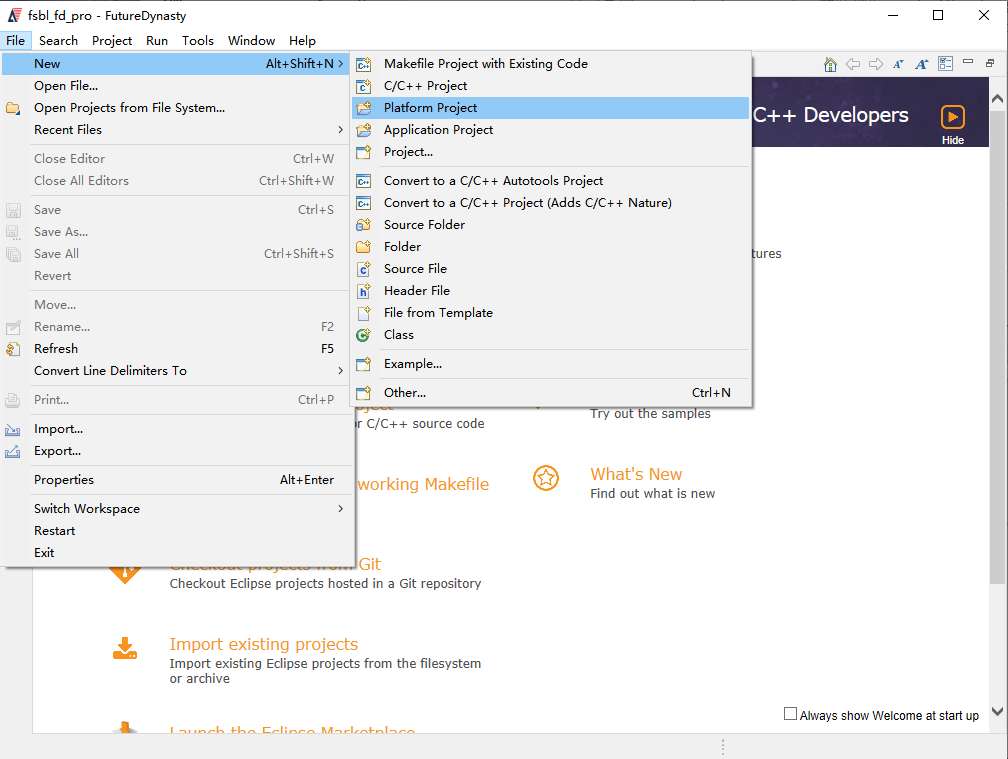Choose Example... in the New submenu
Screen dimensions: 1008x759
point(552,364)
